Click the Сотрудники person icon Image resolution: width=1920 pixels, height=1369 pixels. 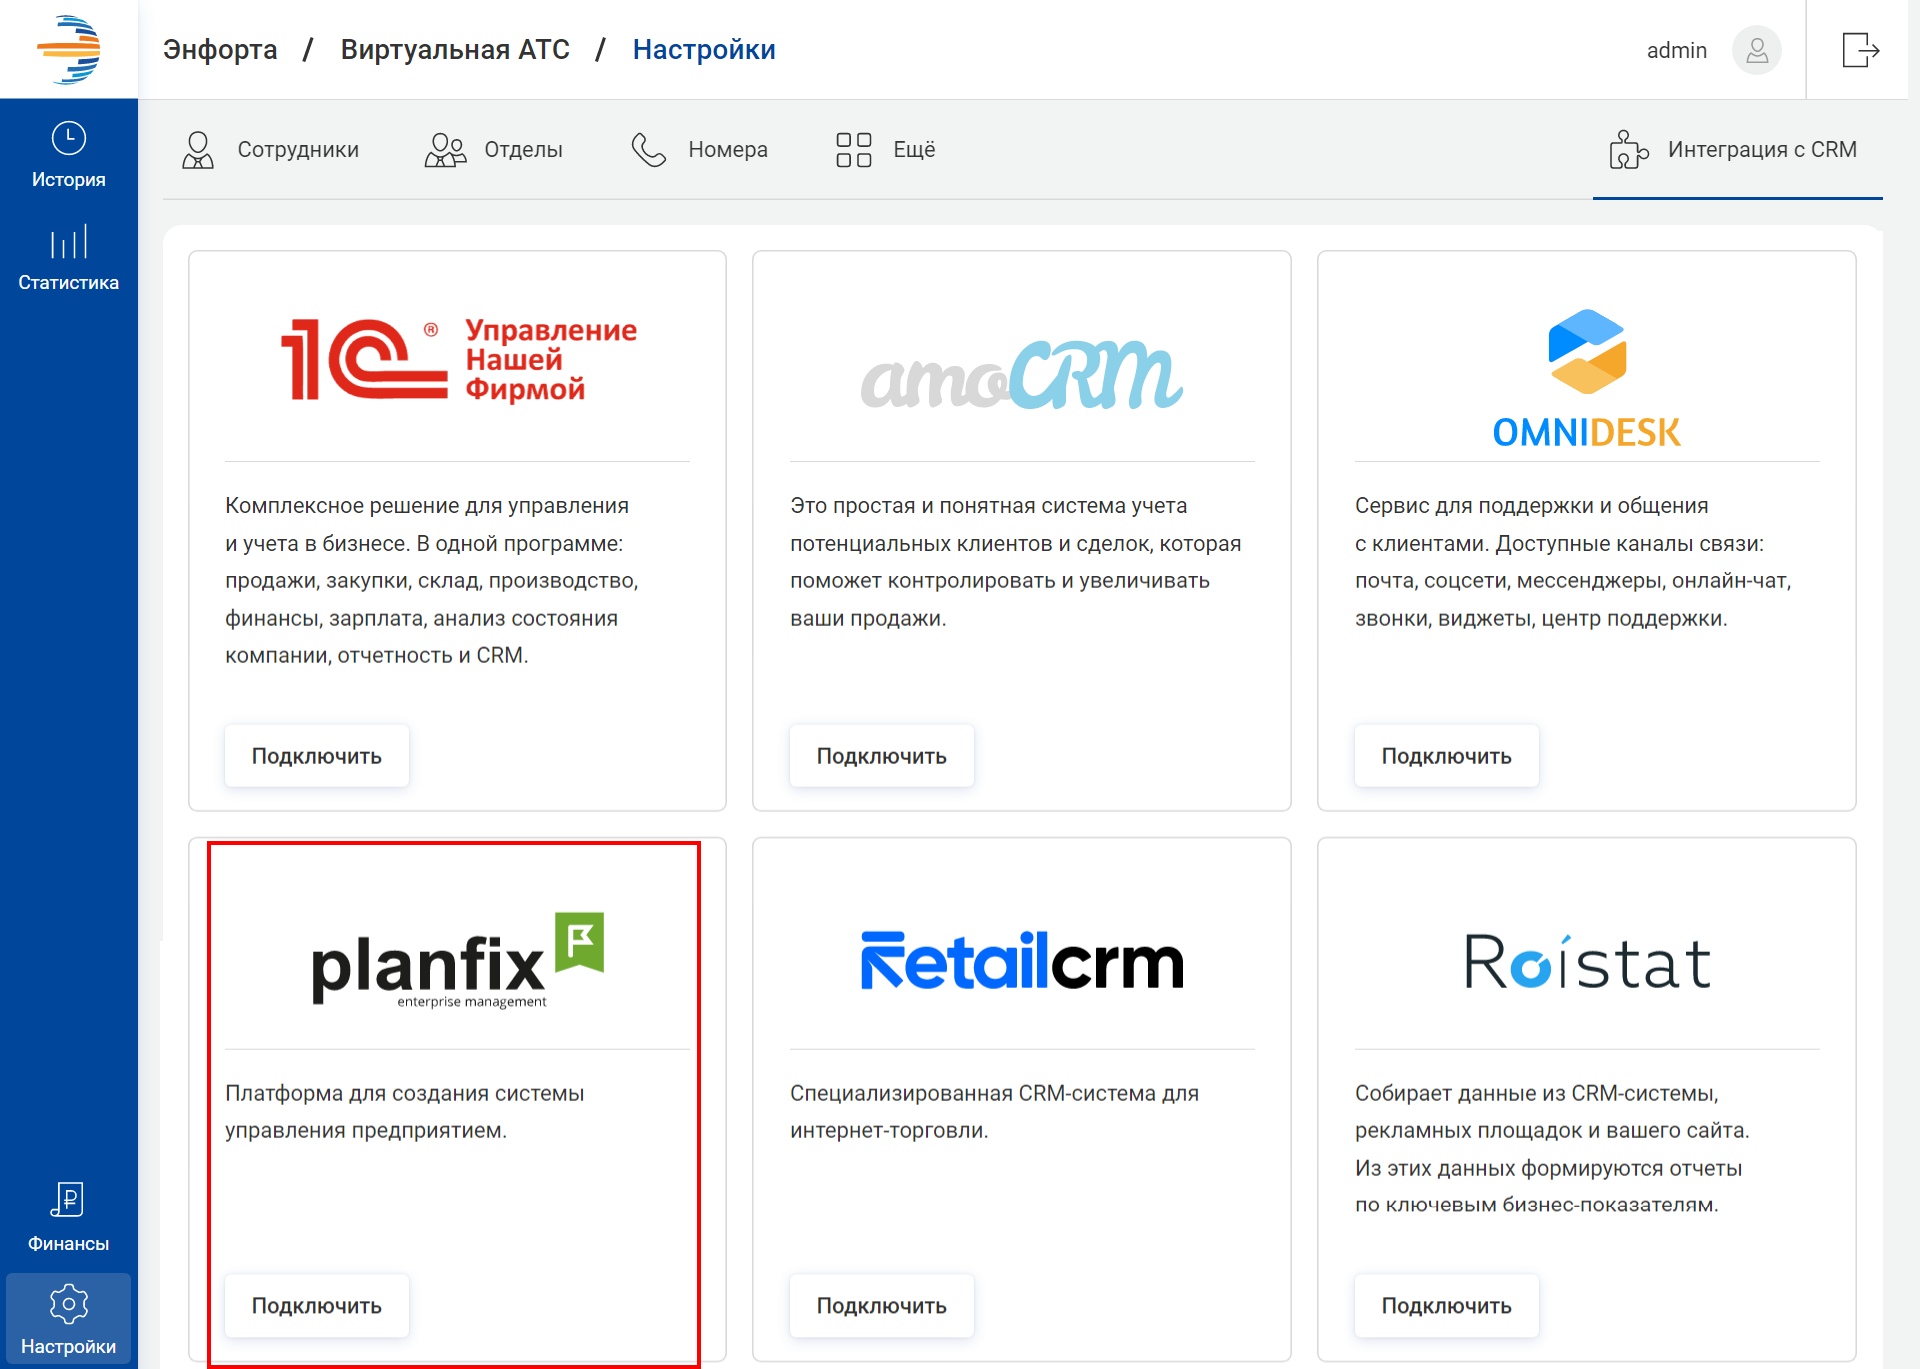pos(198,150)
